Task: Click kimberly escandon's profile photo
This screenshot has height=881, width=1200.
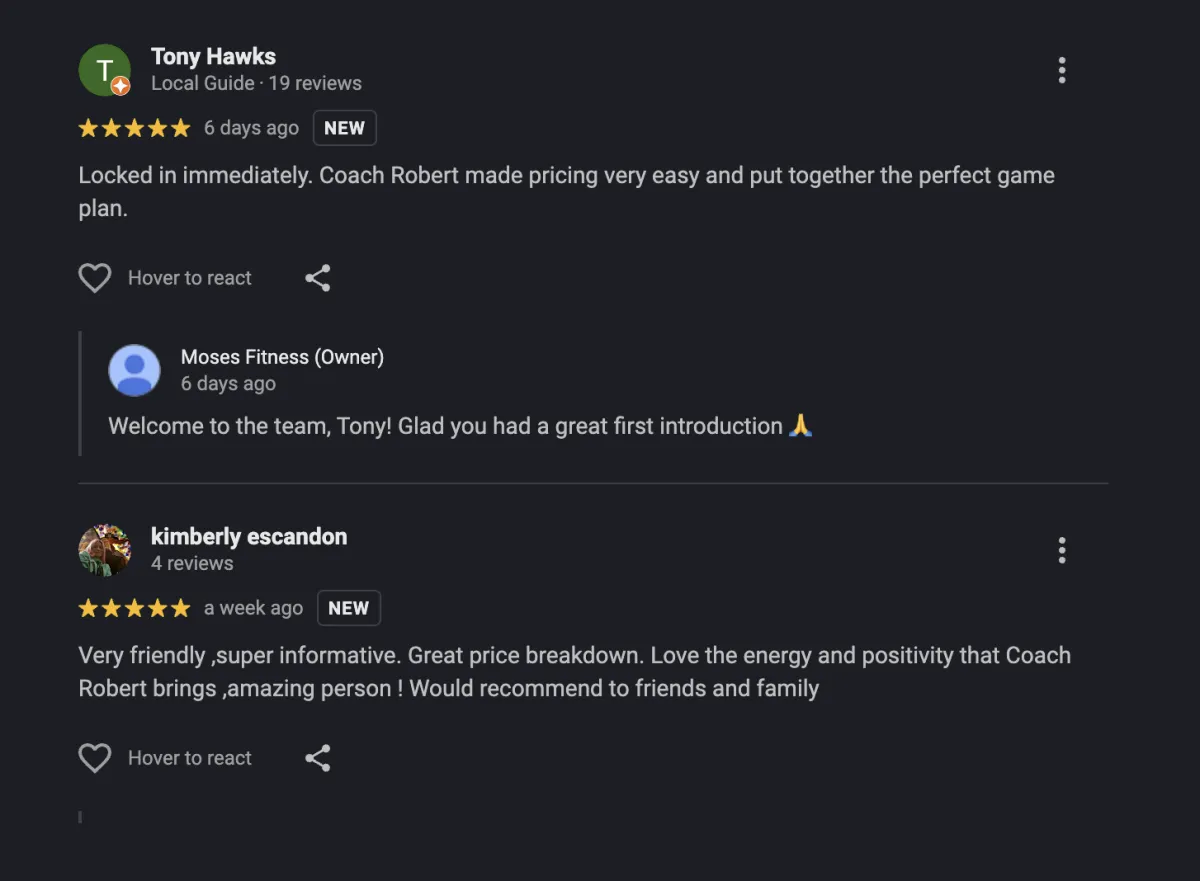Action: (104, 550)
